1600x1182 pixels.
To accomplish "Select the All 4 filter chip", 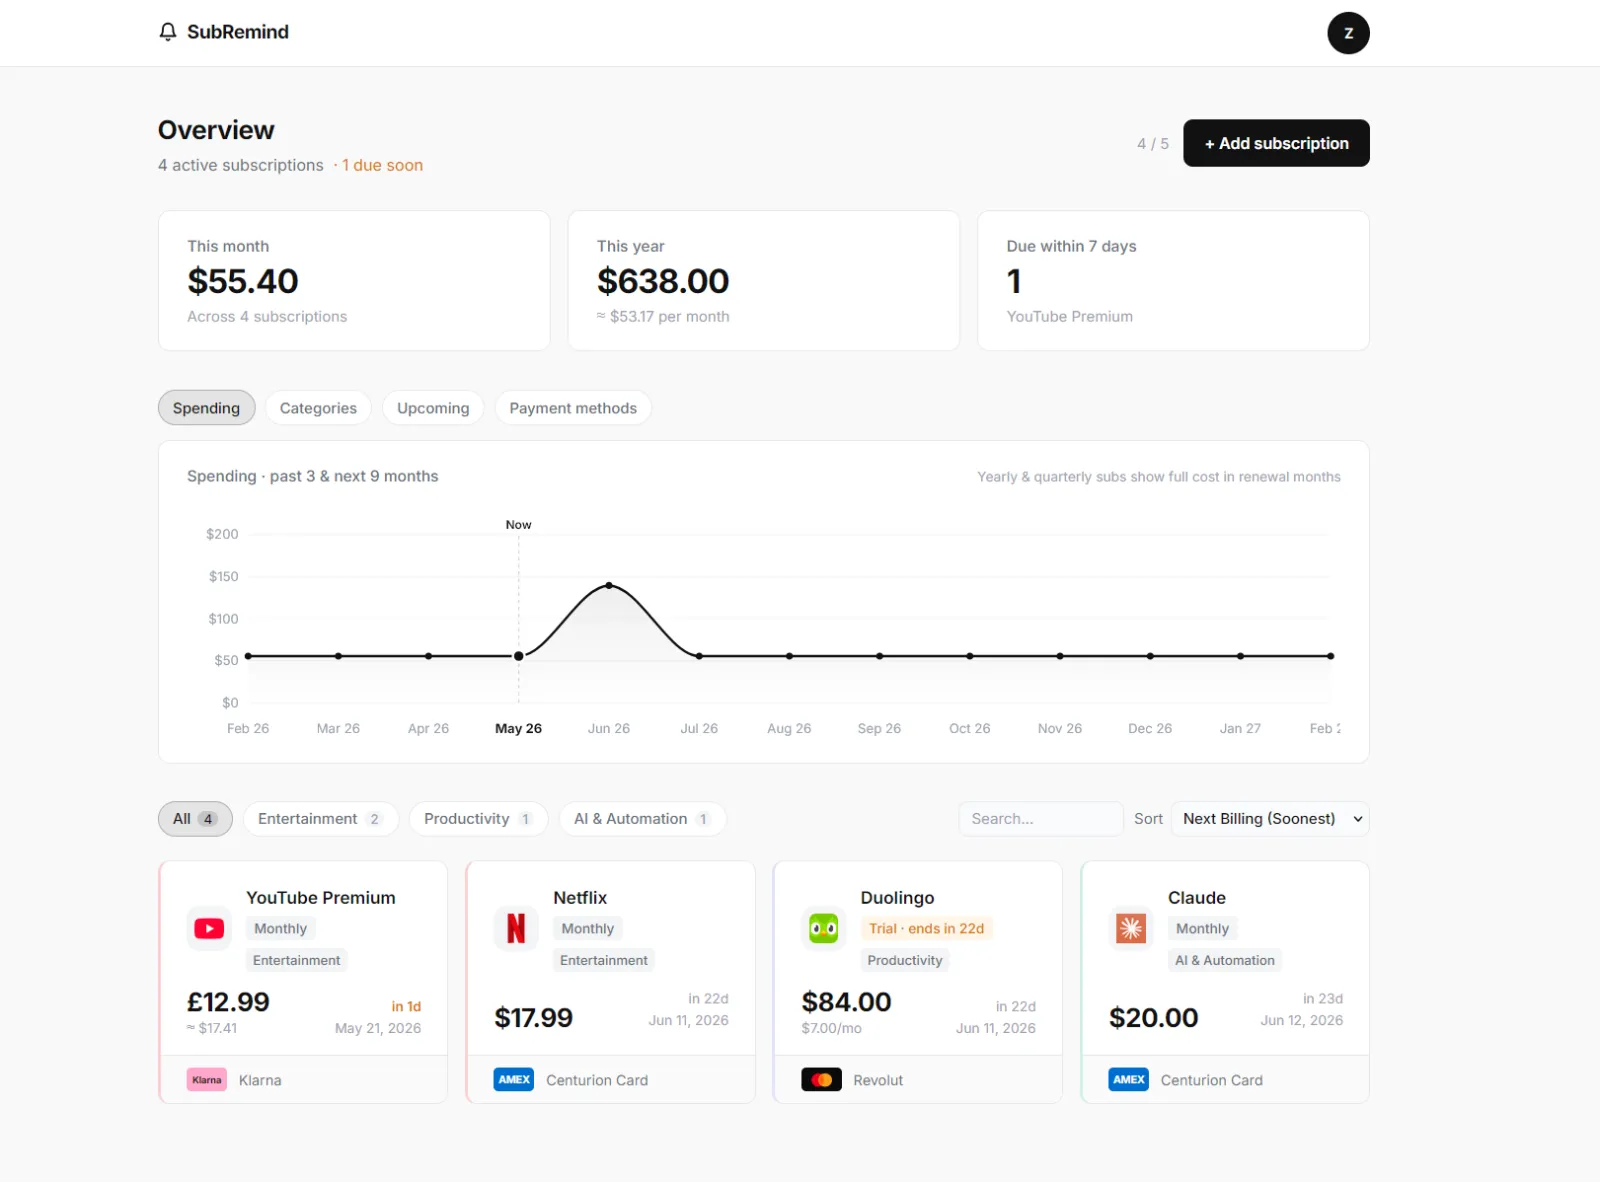I will [195, 819].
